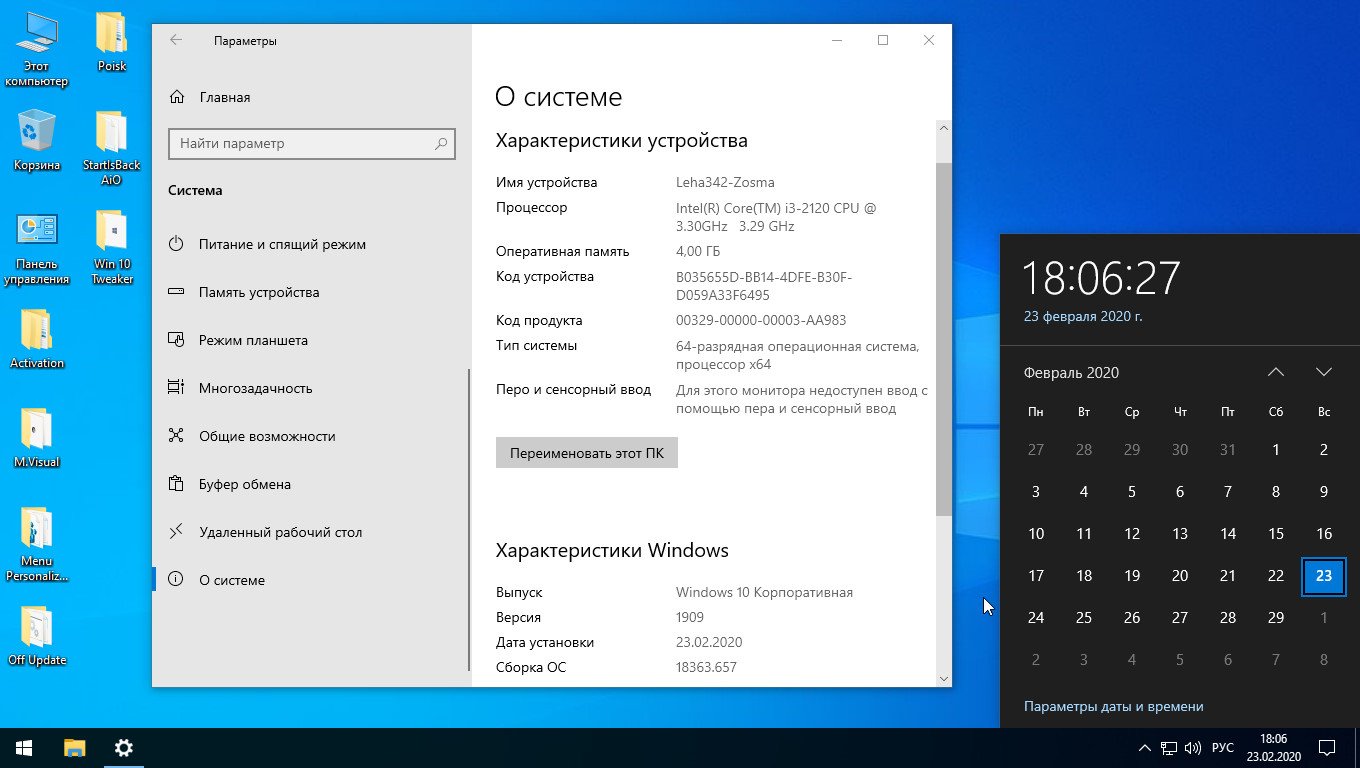Switch input language РУС indicator
The image size is (1360, 768).
pyautogui.click(x=1223, y=748)
